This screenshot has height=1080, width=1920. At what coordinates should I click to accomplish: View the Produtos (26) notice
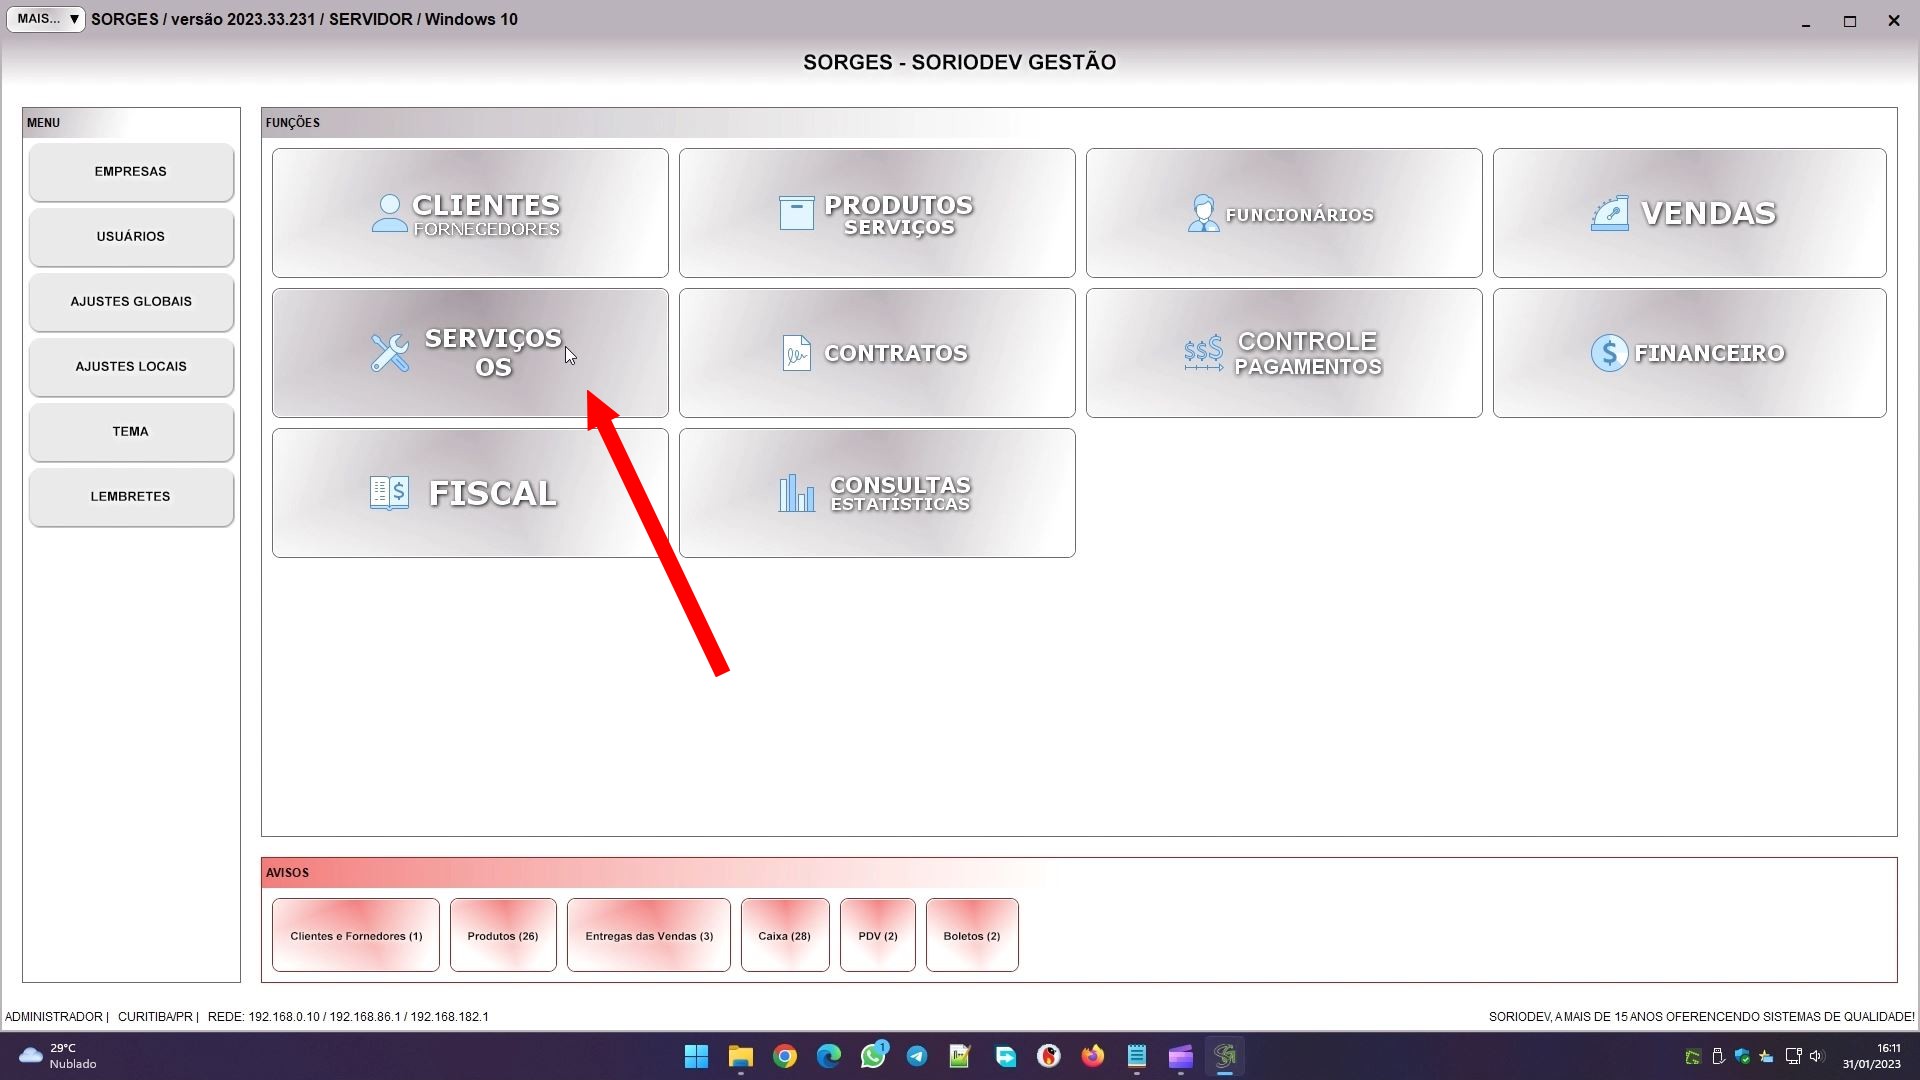tap(503, 936)
